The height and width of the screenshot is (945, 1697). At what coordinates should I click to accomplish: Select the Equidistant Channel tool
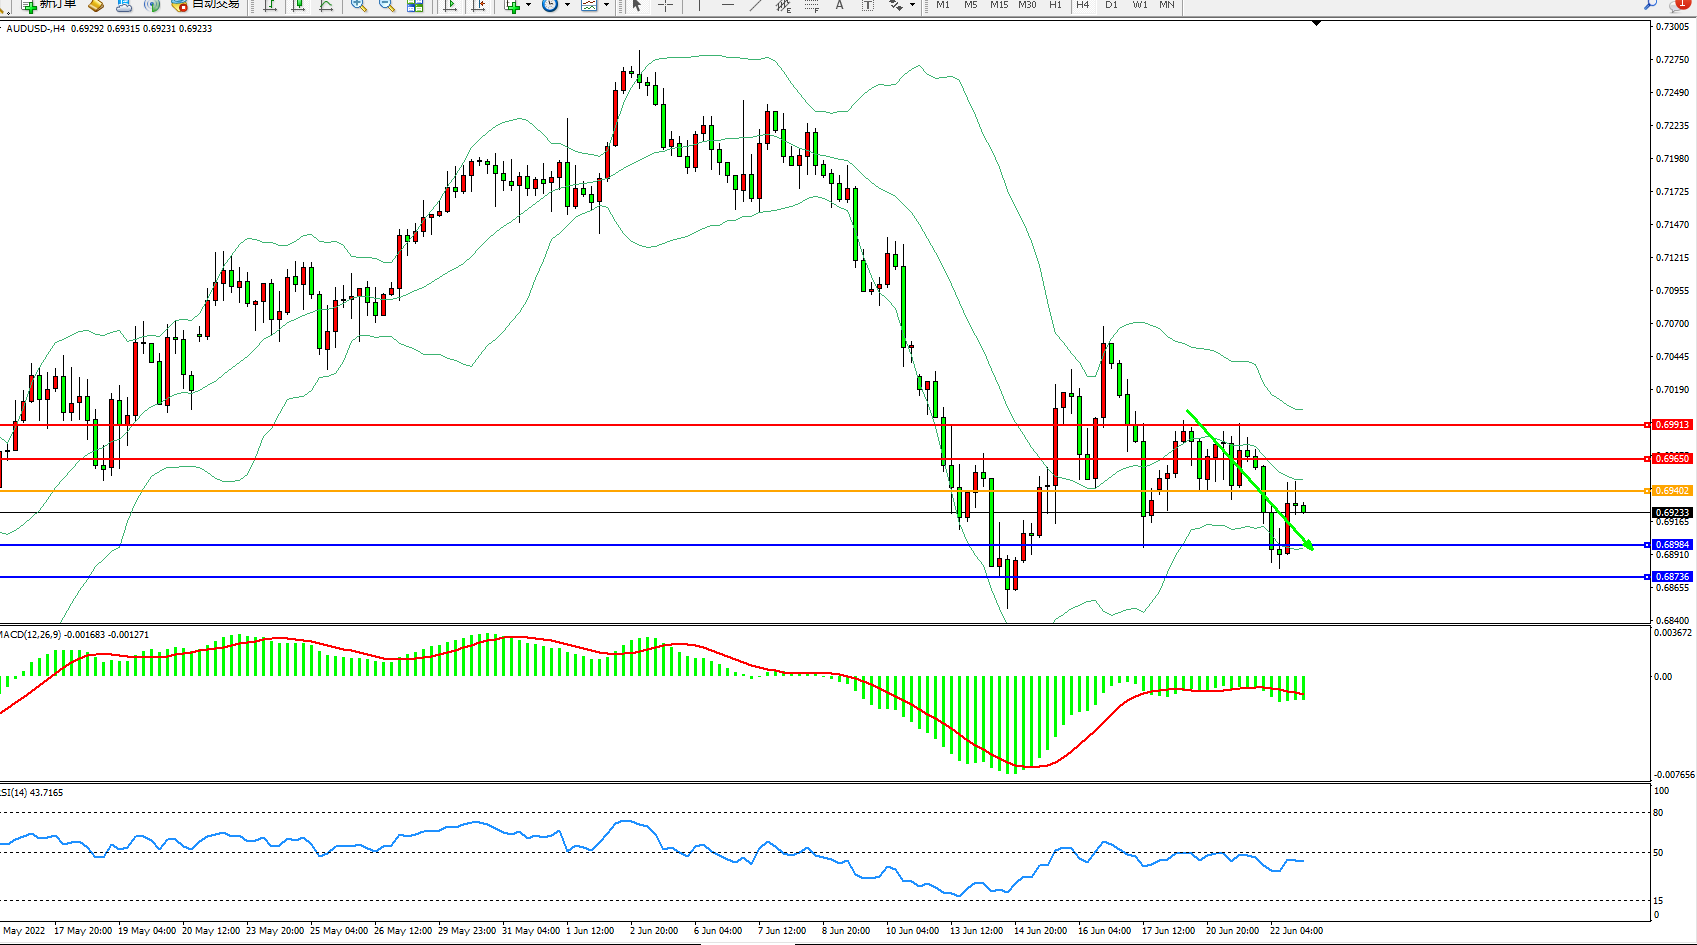pyautogui.click(x=784, y=6)
